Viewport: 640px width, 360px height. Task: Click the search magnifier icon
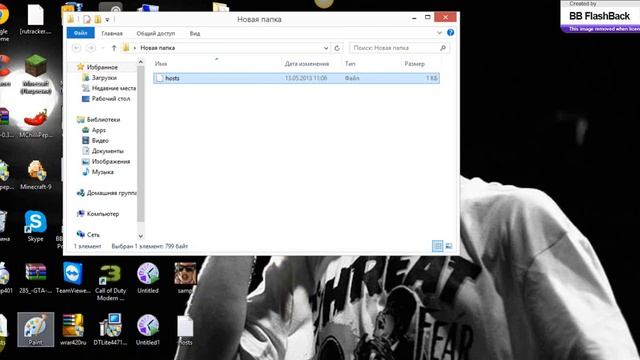click(443, 48)
